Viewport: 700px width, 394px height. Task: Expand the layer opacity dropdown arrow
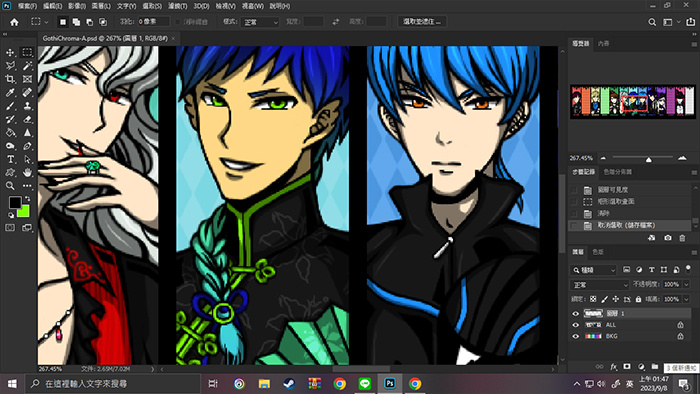coord(687,285)
